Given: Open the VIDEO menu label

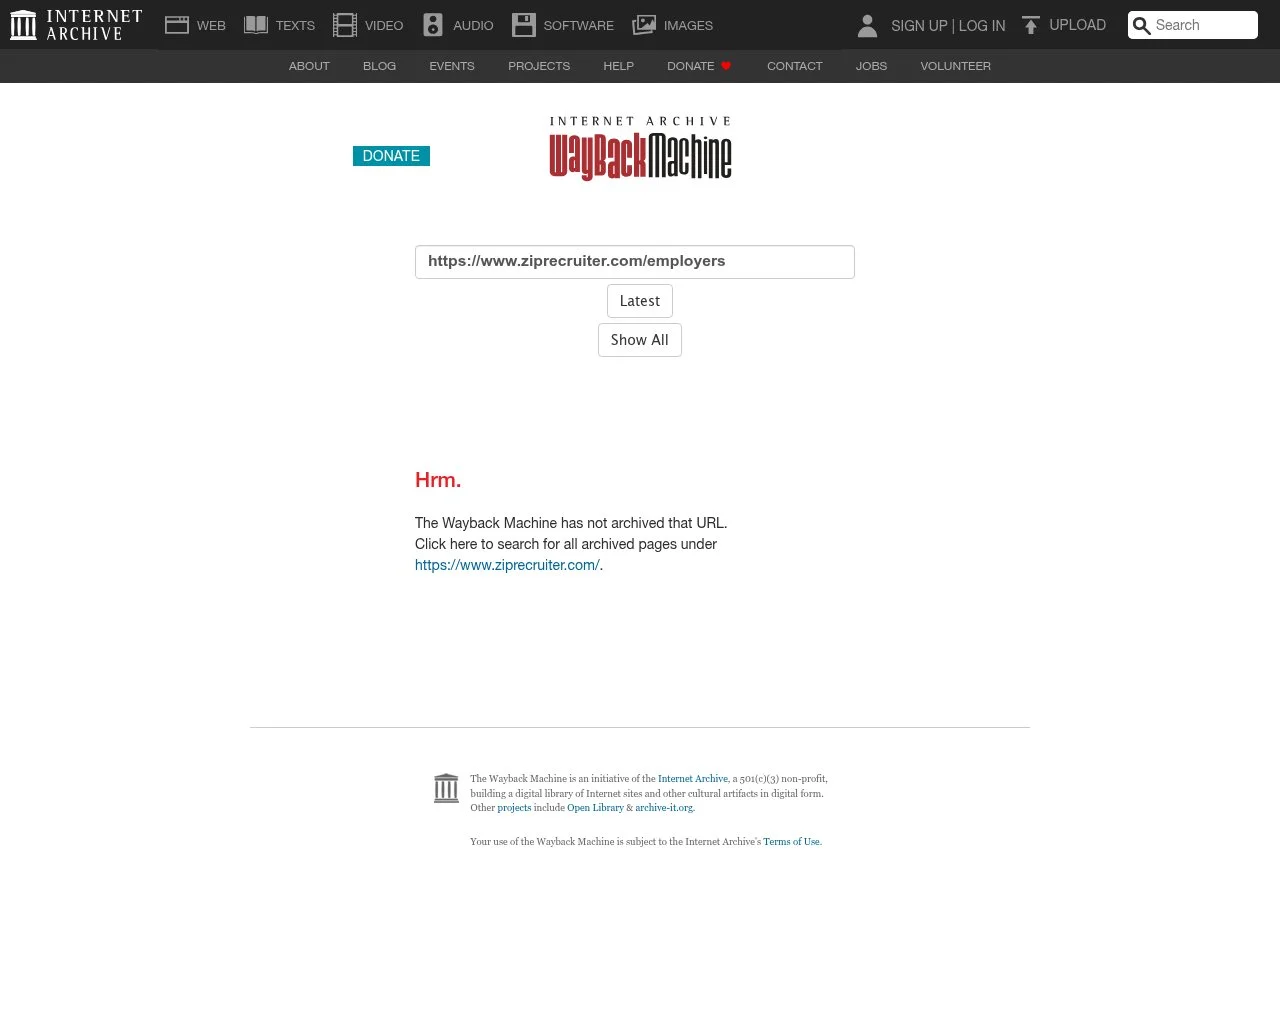Looking at the screenshot, I should pos(384,26).
